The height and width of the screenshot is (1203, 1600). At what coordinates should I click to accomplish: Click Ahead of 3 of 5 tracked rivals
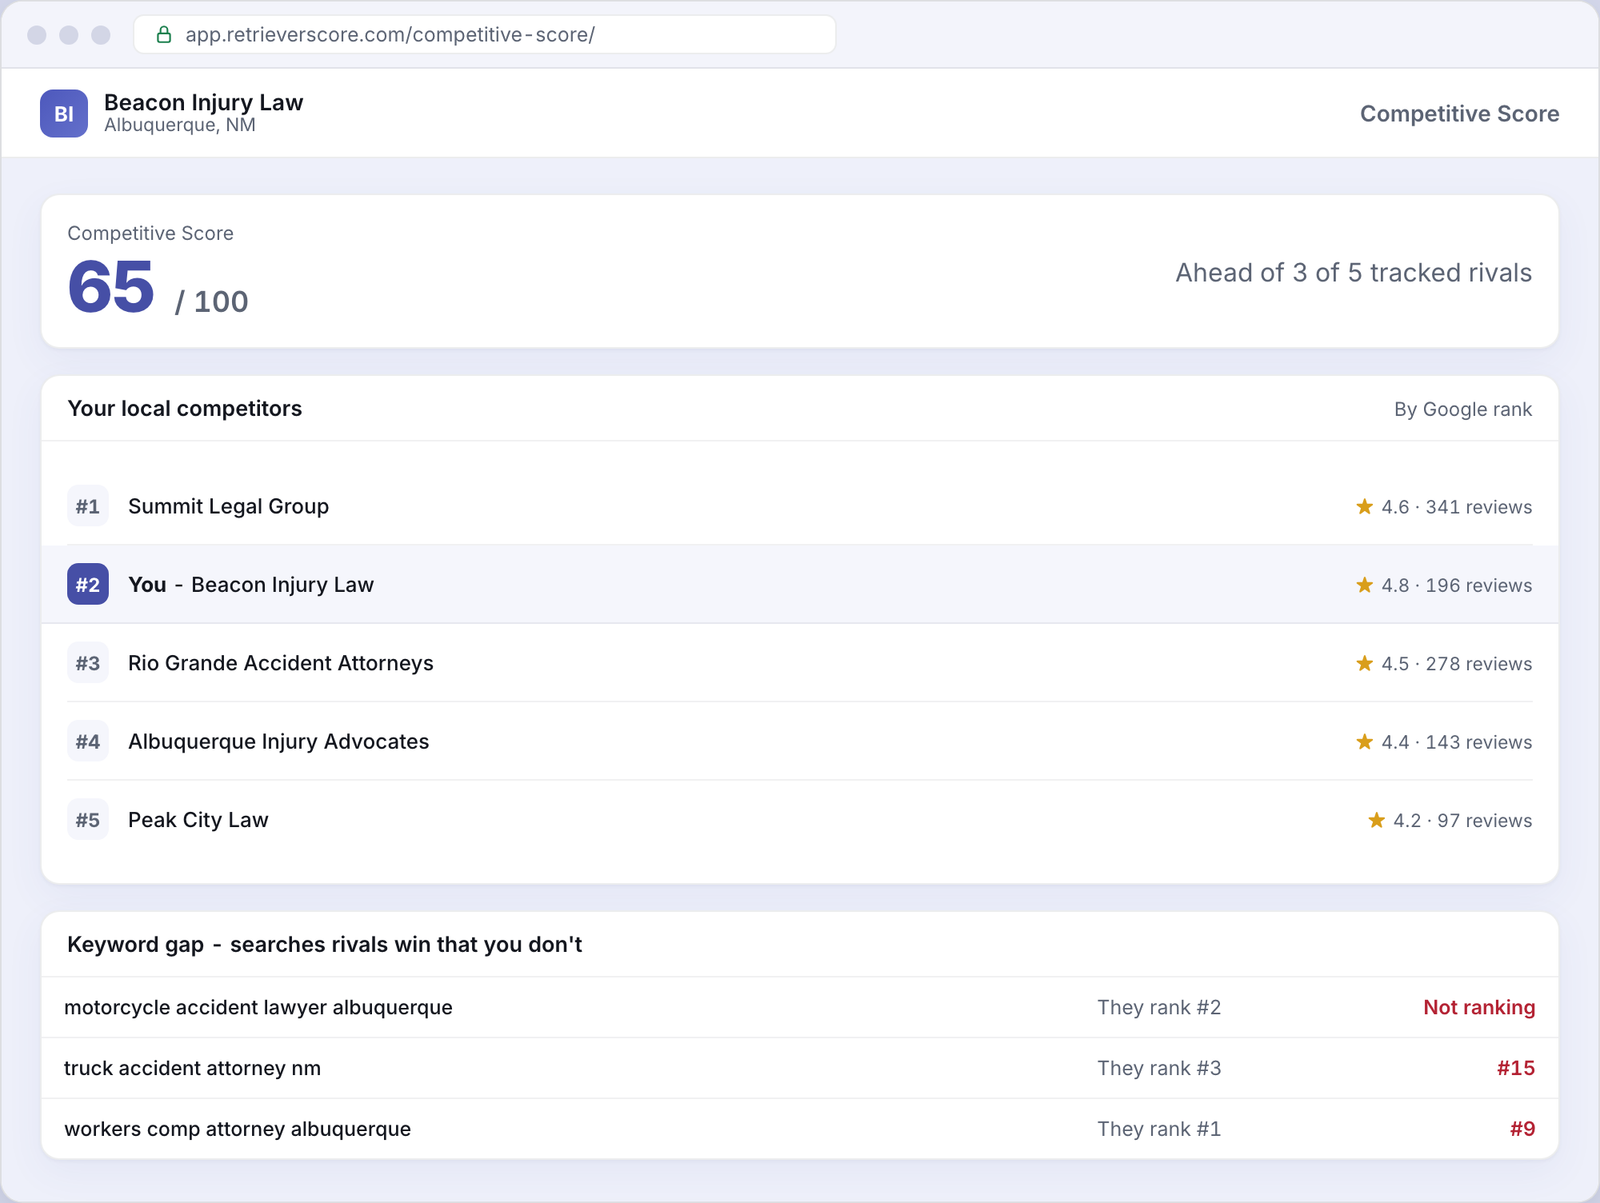pyautogui.click(x=1353, y=272)
